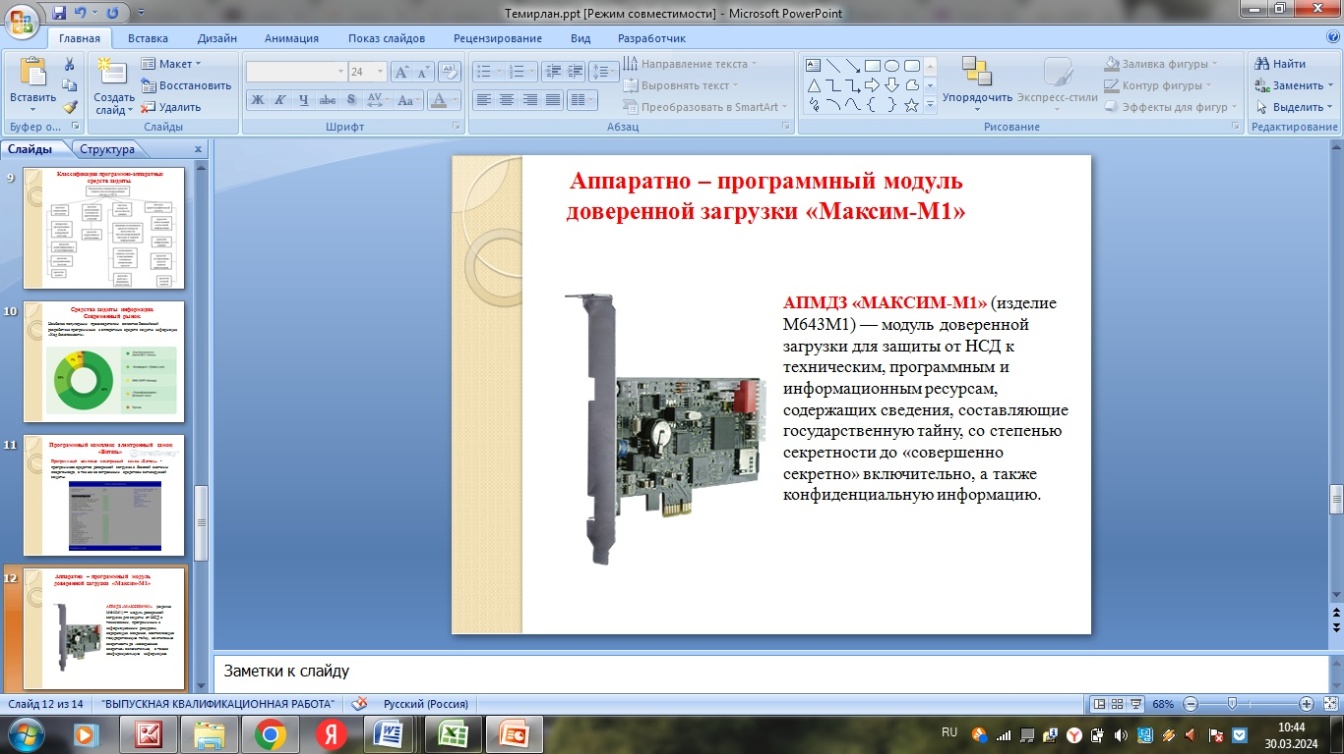
Task: Switch to the Анимация tab
Action: pos(291,38)
